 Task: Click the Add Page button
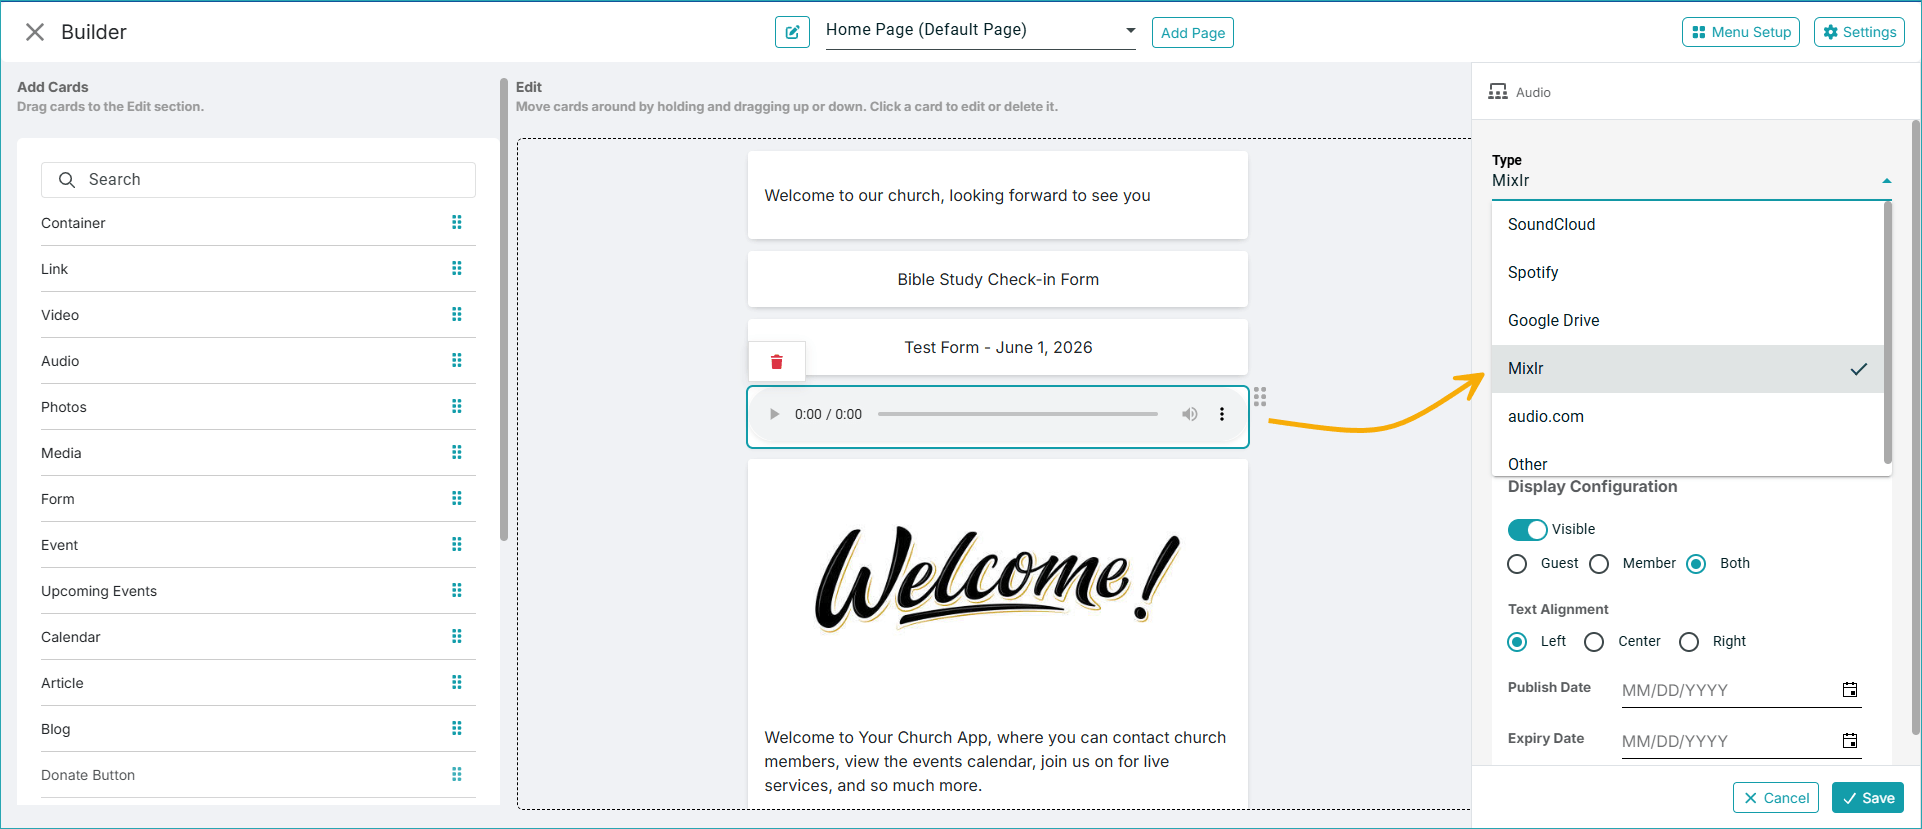pos(1193,32)
